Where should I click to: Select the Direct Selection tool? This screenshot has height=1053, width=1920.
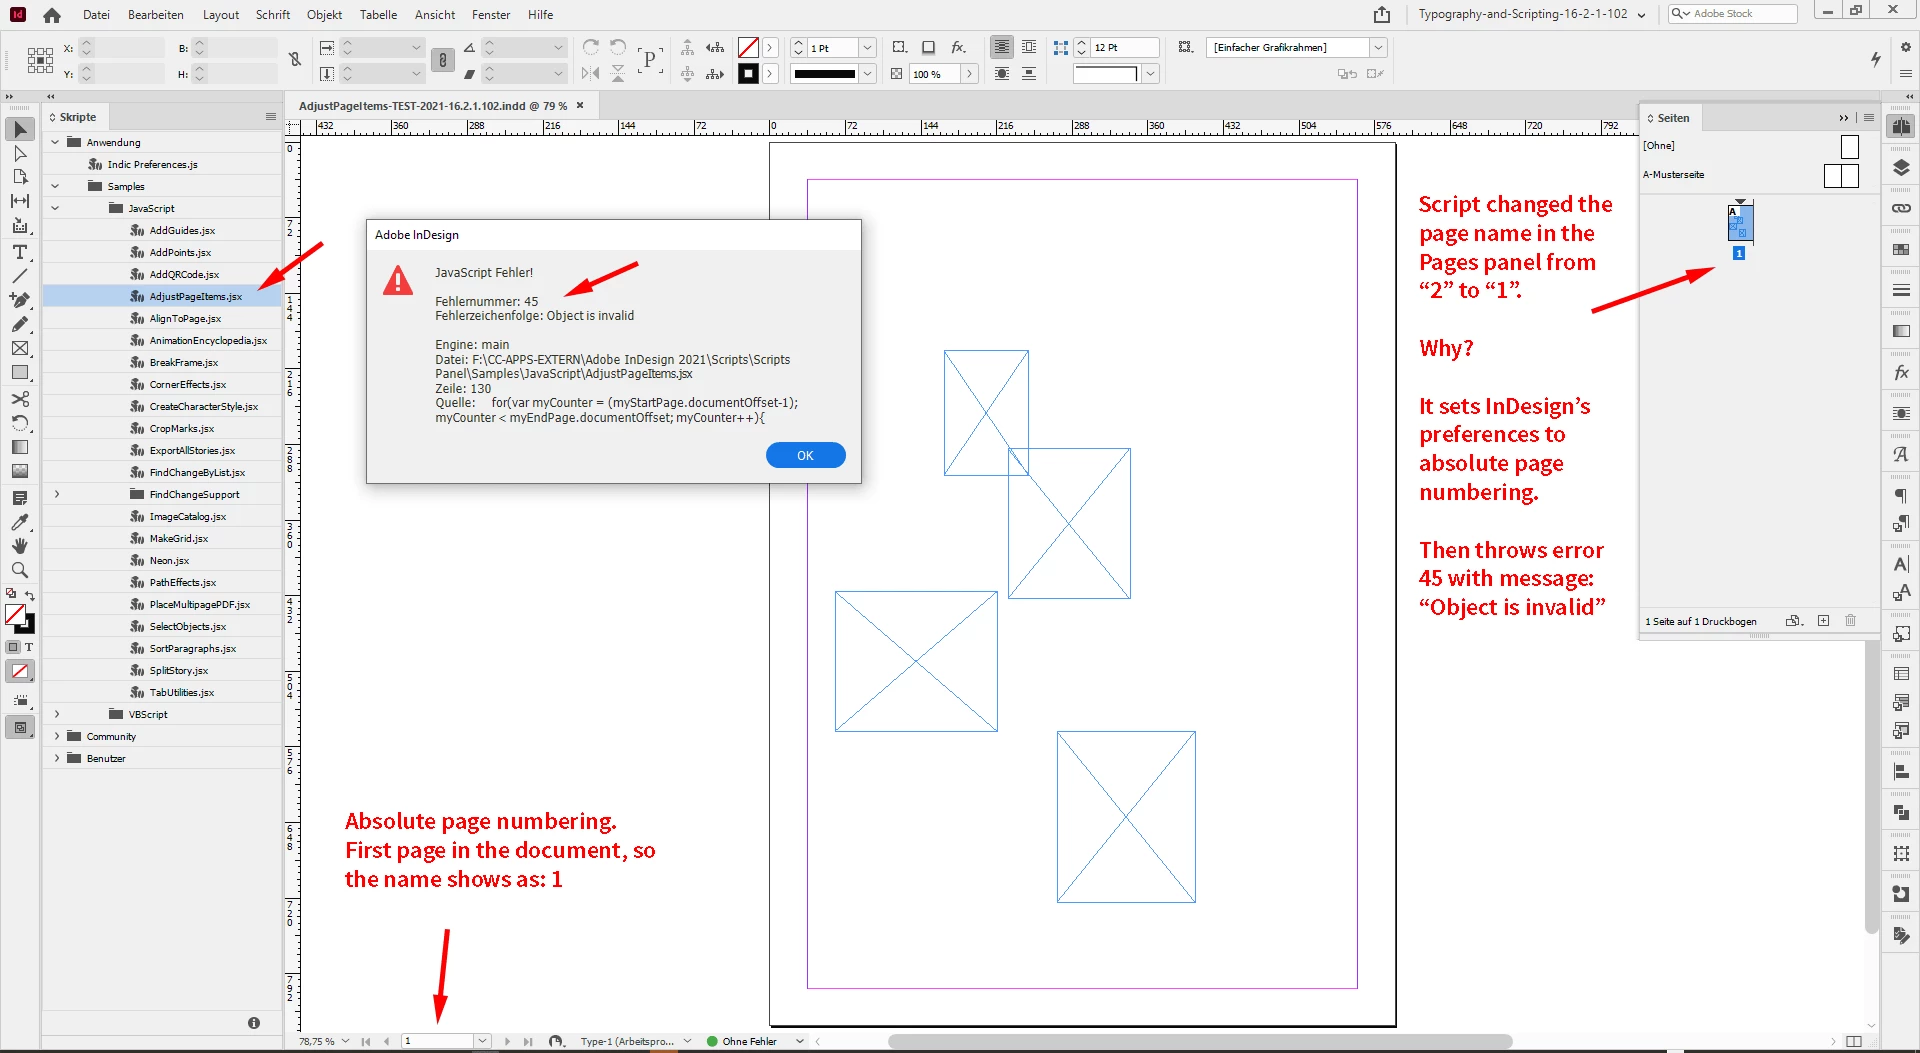point(20,153)
